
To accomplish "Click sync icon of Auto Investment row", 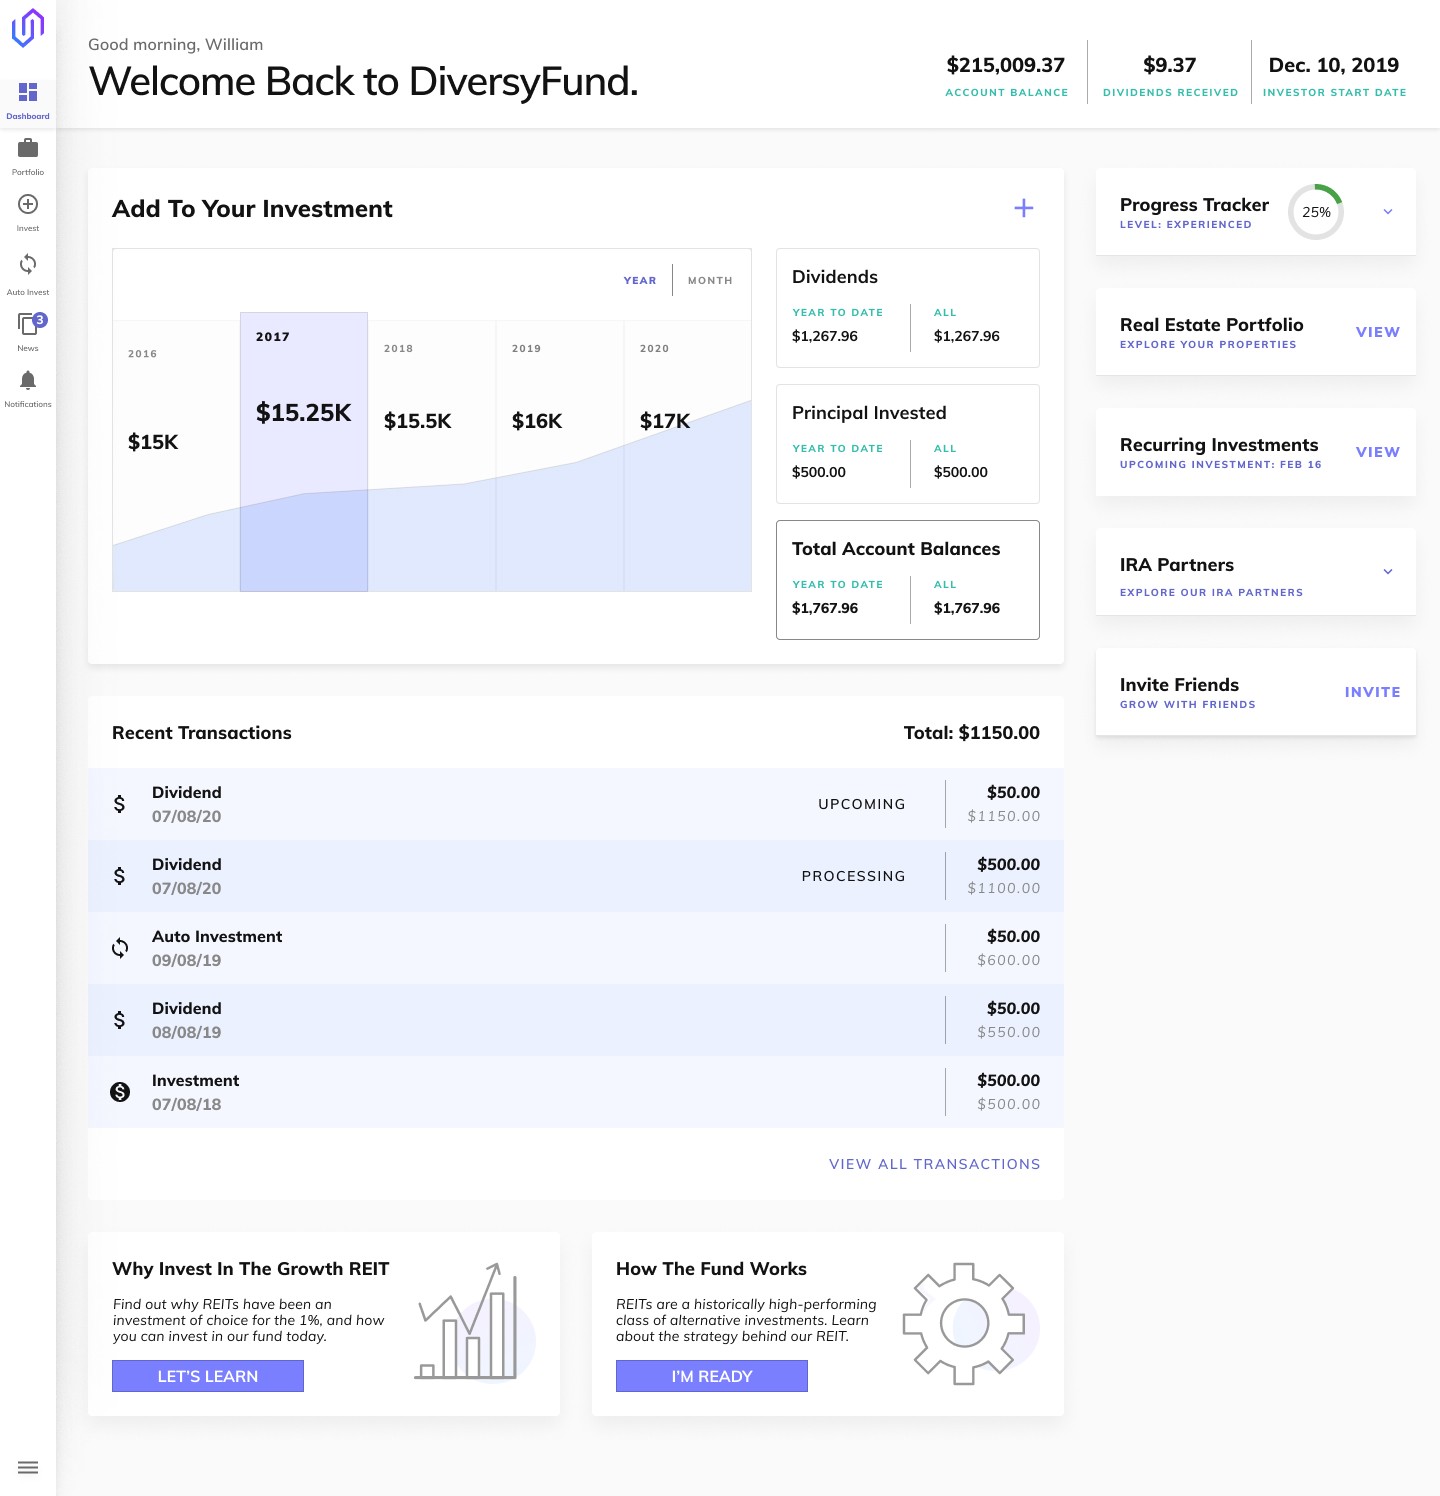I will click(120, 948).
